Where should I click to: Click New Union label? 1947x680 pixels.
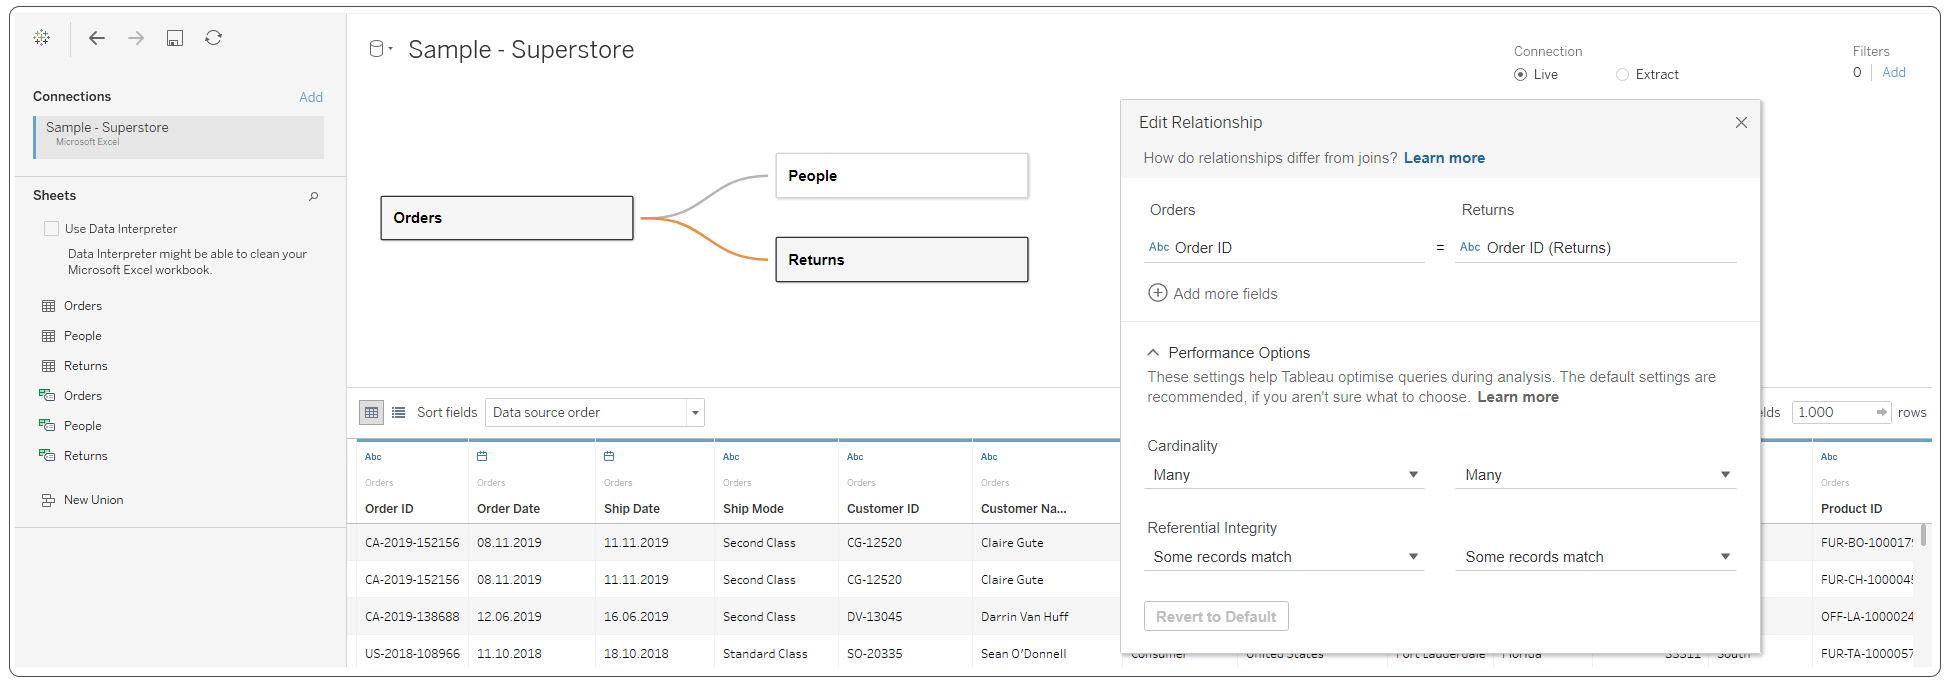[x=94, y=500]
